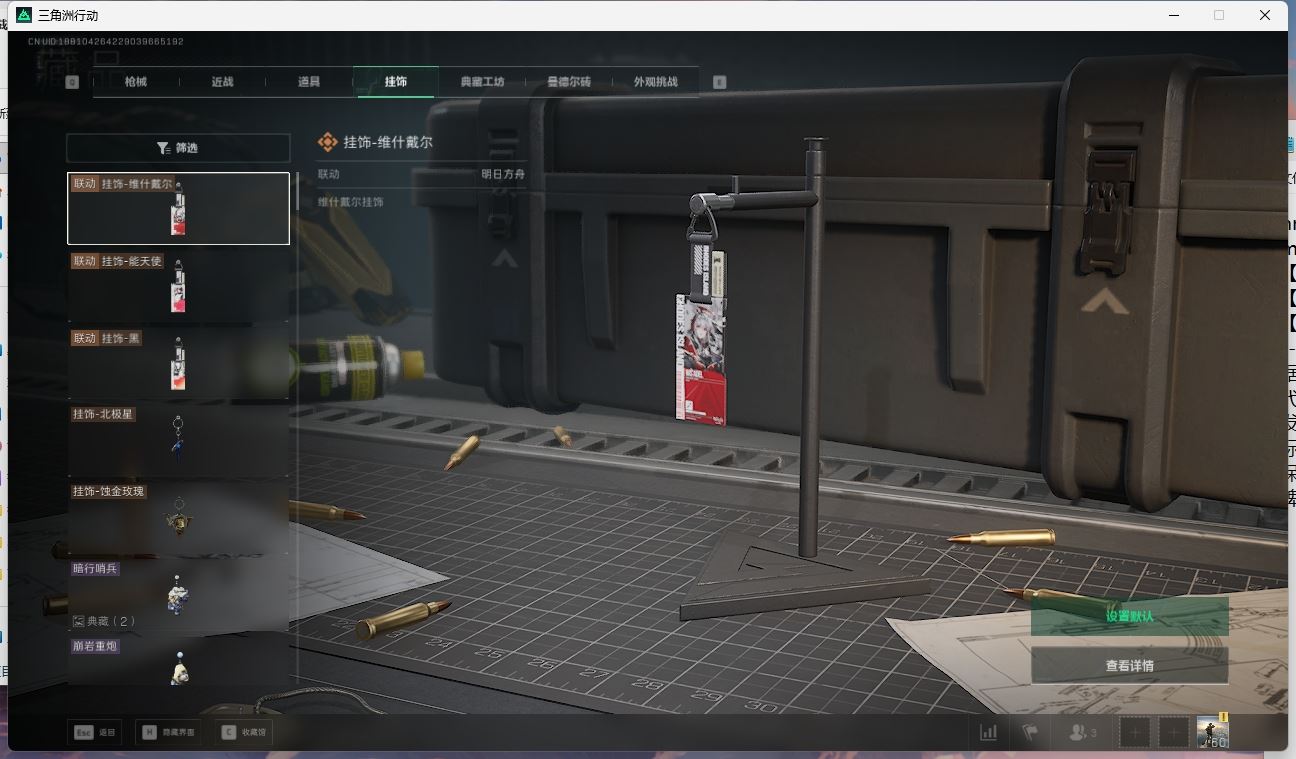The height and width of the screenshot is (759, 1296).
Task: Click the first dashed plus slot
Action: click(1135, 732)
